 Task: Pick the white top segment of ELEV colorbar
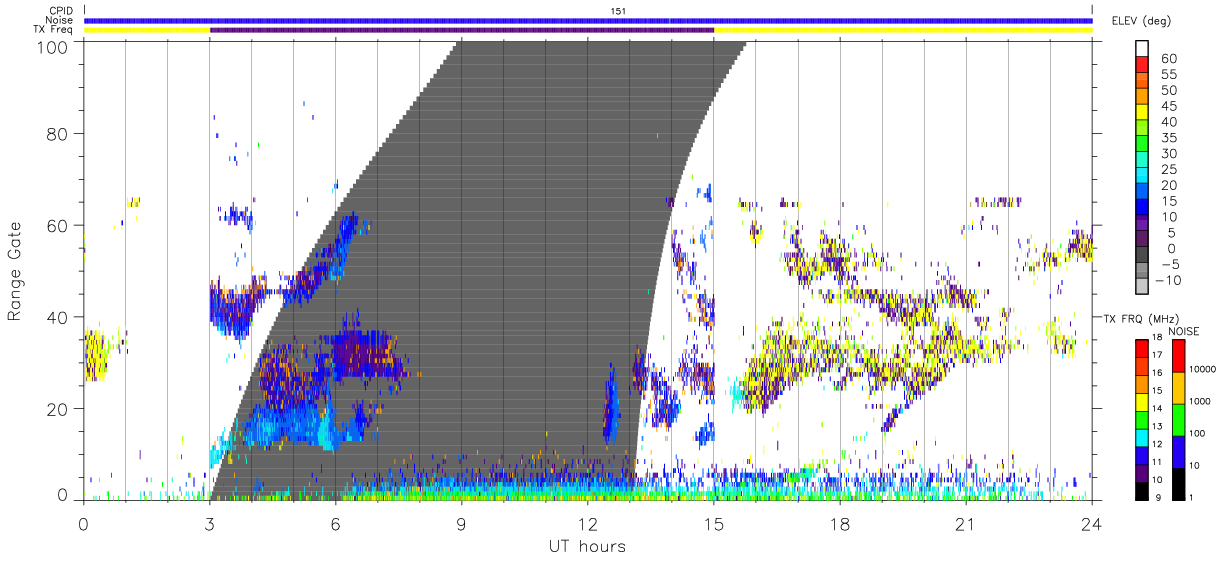coord(1142,49)
